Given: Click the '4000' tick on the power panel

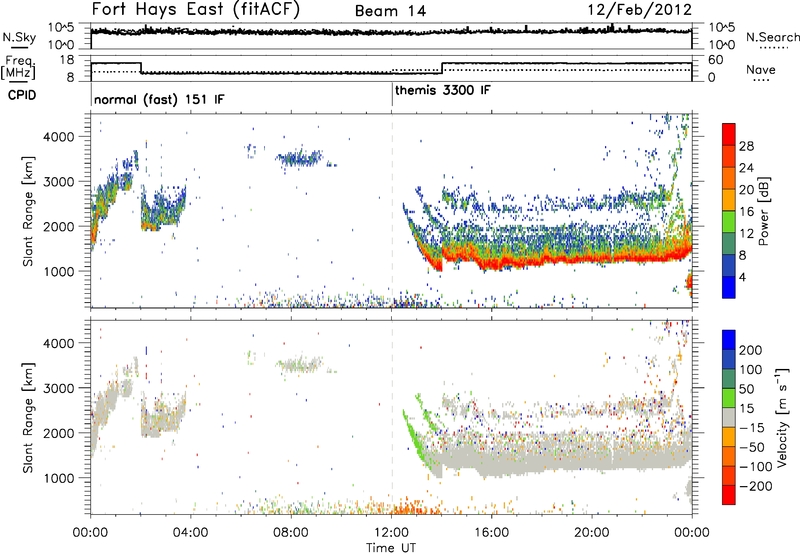Looking at the screenshot, I should pyautogui.click(x=58, y=137).
